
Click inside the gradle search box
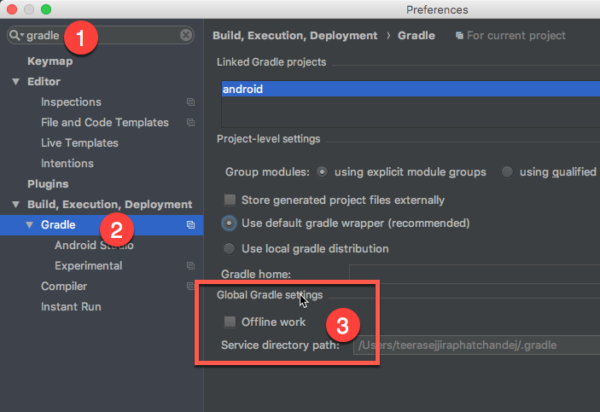click(x=101, y=35)
